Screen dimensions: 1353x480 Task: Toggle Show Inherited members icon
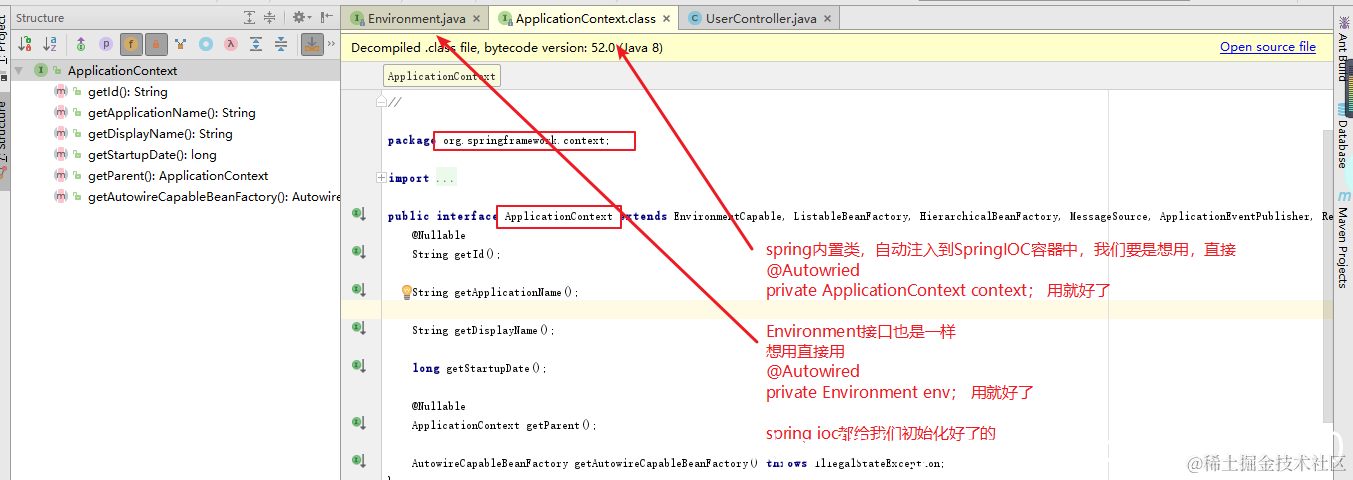pos(81,44)
